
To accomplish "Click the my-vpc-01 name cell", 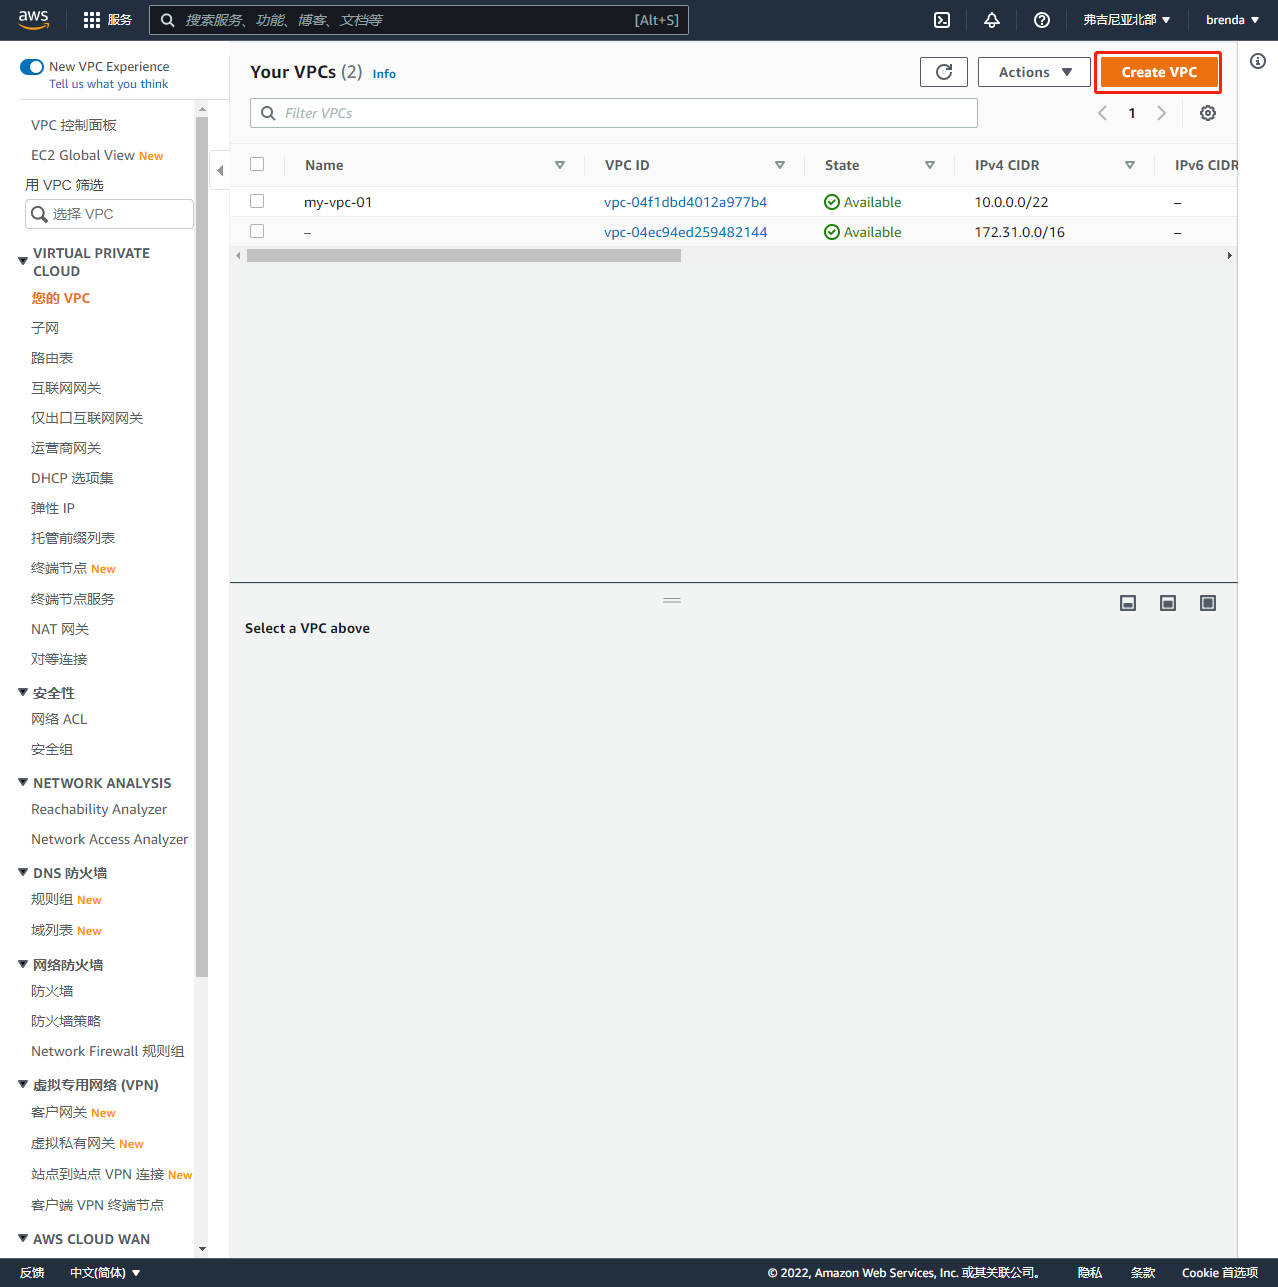I will click(338, 202).
